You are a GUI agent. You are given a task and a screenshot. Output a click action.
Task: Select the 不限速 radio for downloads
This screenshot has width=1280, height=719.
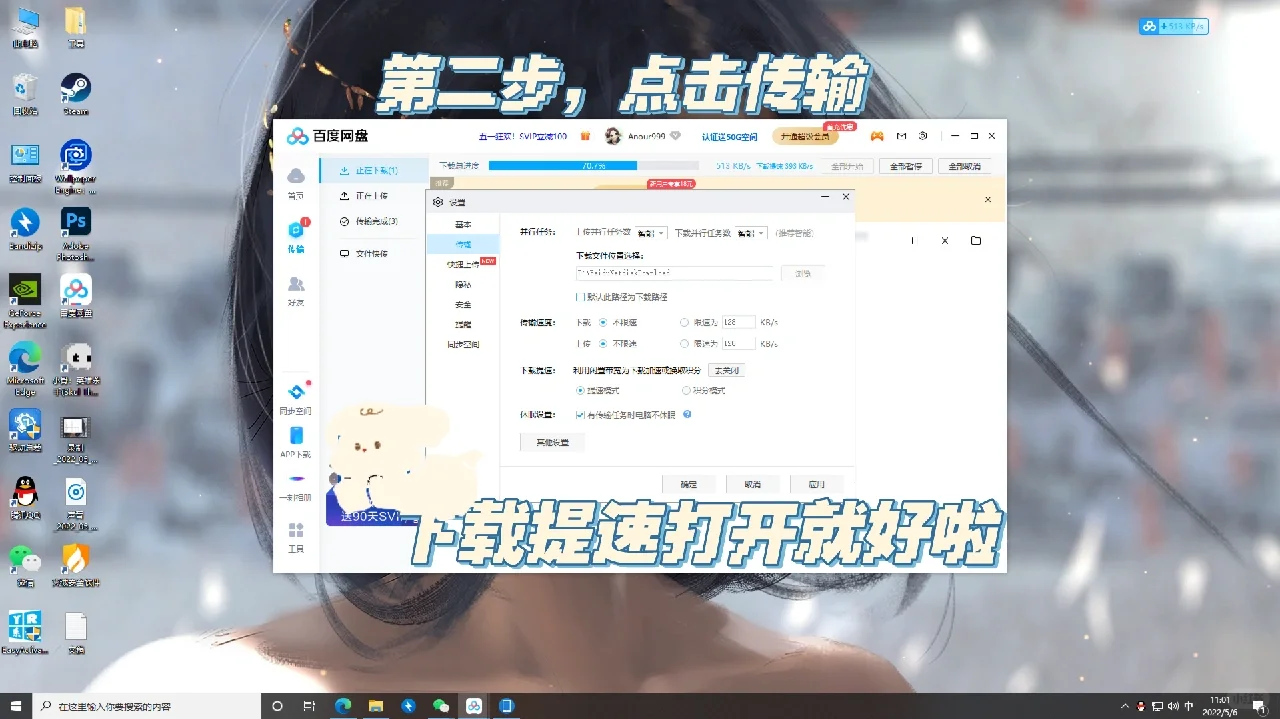604,322
